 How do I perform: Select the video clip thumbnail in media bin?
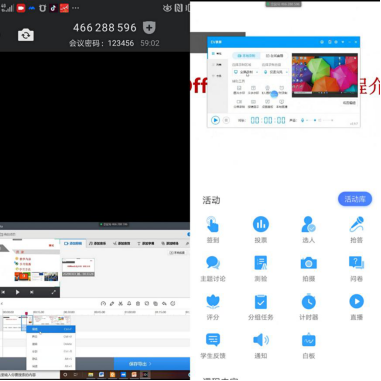(x=78, y=267)
